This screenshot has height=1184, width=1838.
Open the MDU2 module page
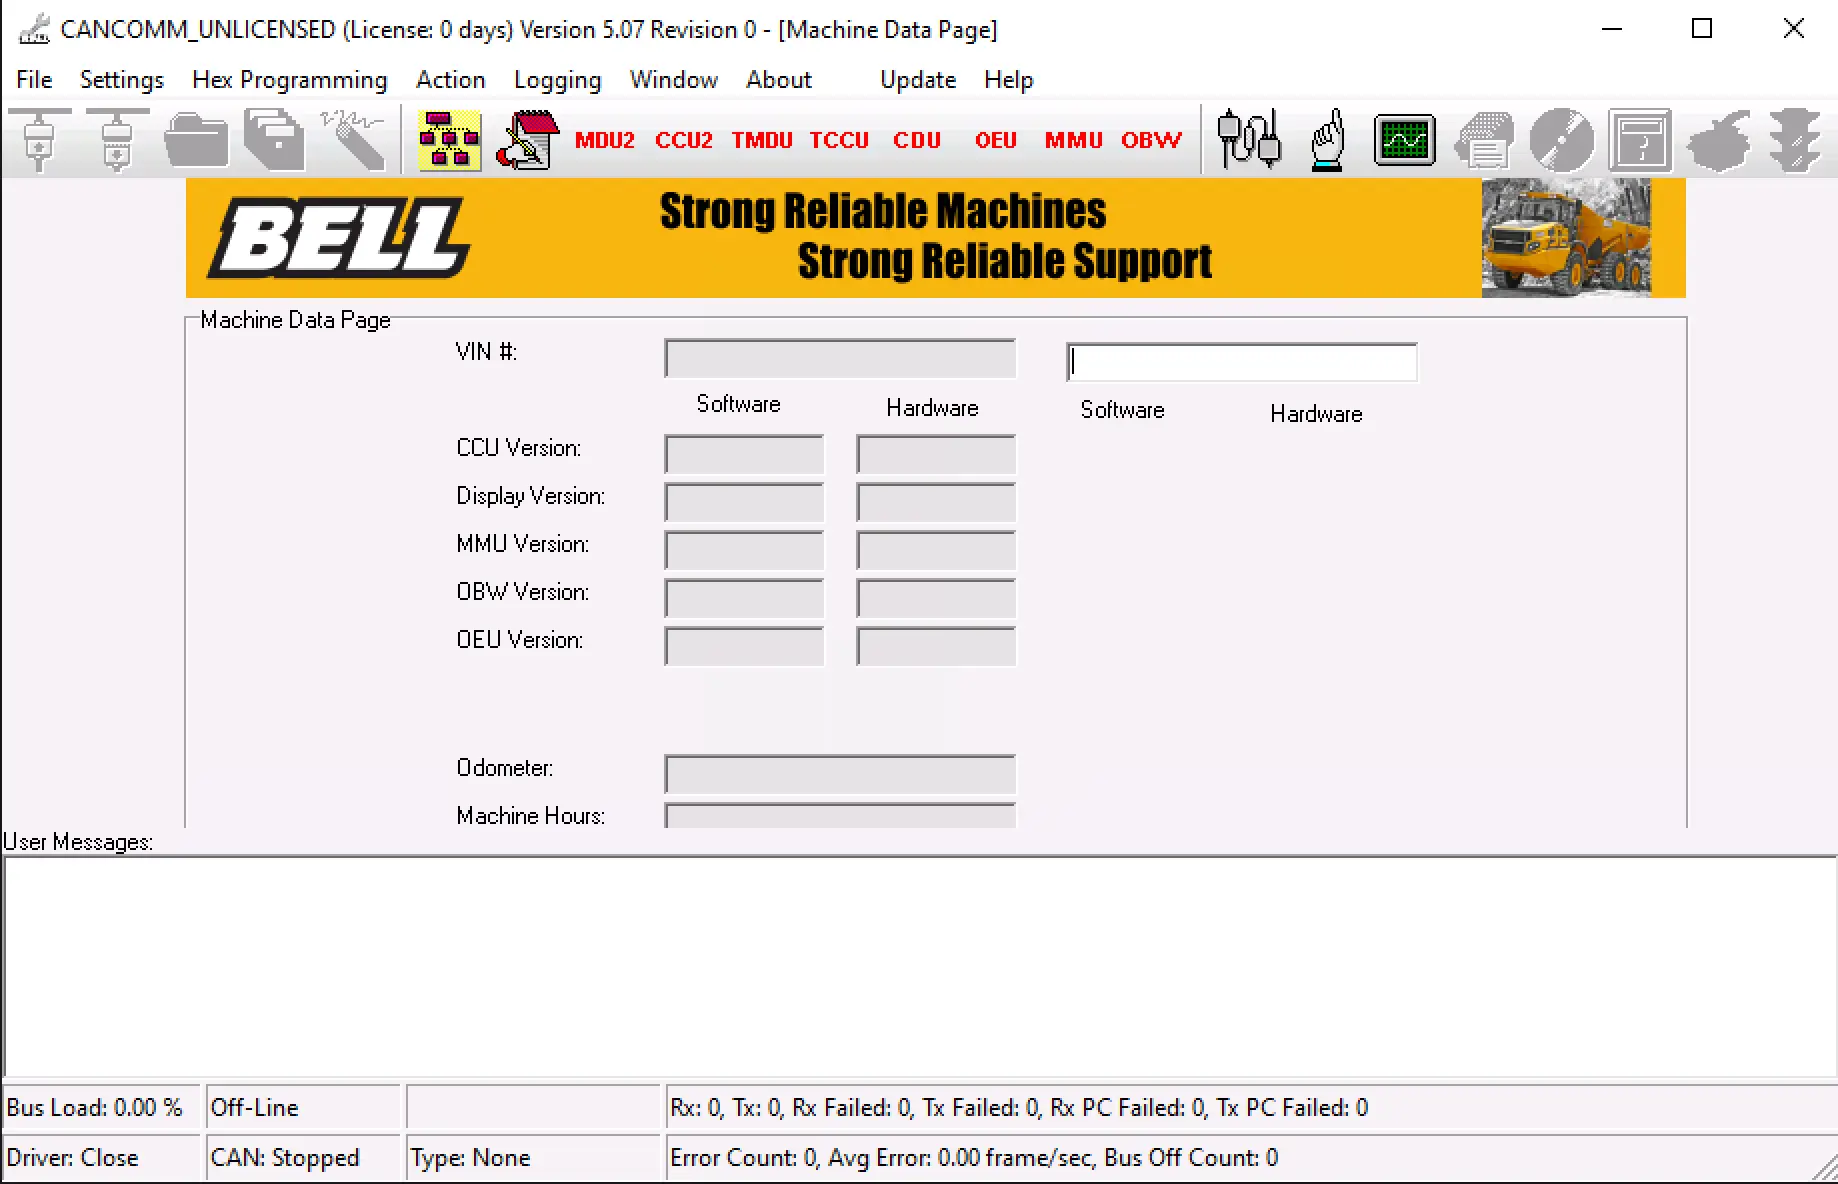[x=604, y=140]
